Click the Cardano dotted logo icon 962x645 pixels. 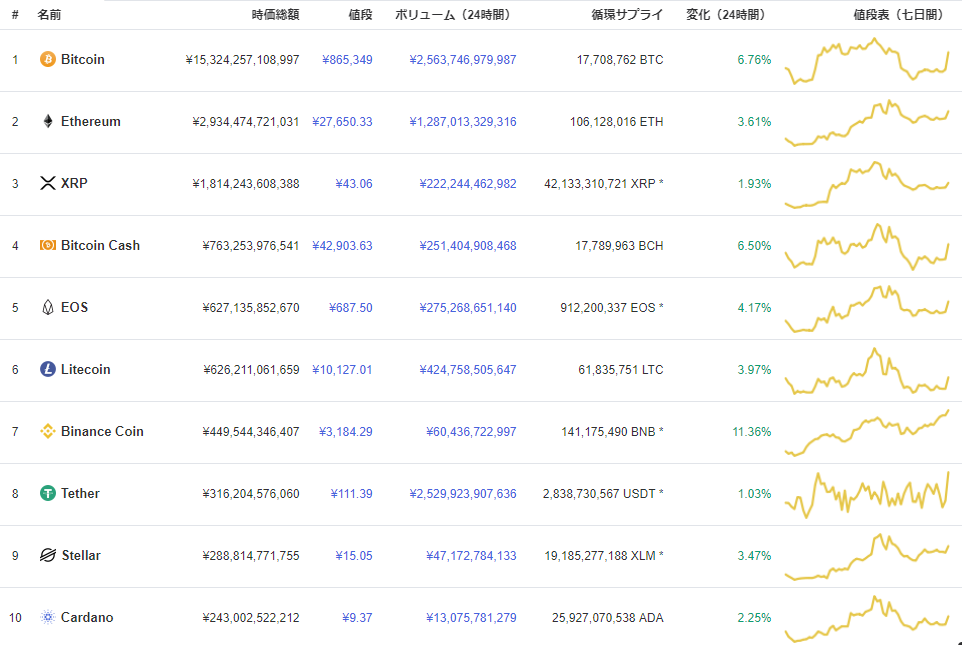coord(47,617)
